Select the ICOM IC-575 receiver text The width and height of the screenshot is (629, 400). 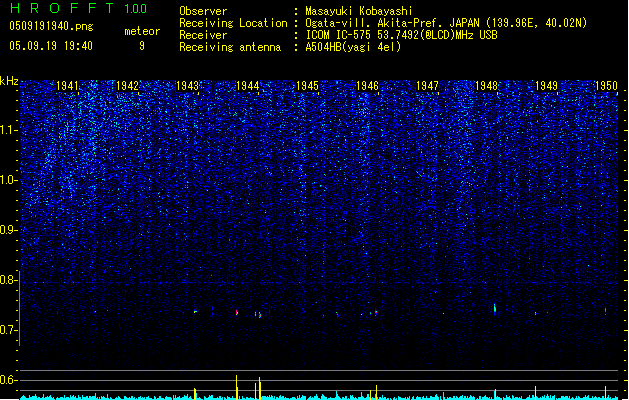tap(401, 35)
